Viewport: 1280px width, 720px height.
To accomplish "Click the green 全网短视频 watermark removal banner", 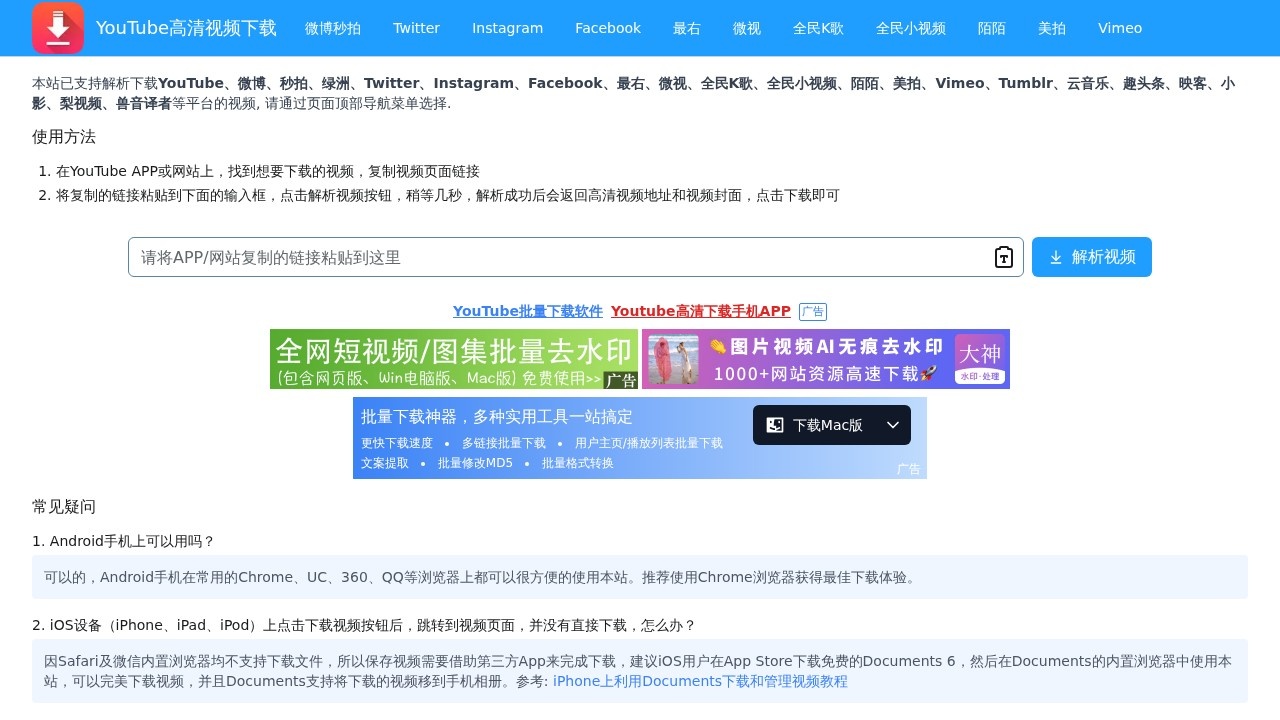I will click(x=453, y=359).
